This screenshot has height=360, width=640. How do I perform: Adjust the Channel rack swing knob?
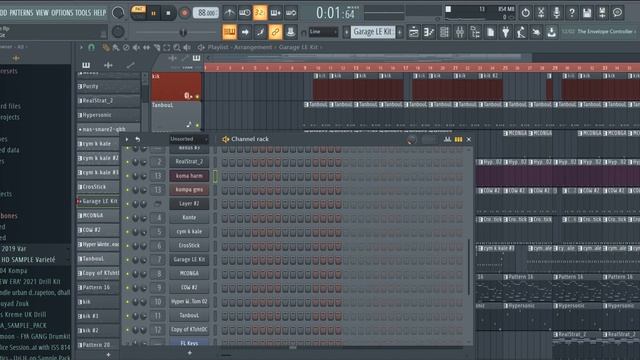(411, 140)
